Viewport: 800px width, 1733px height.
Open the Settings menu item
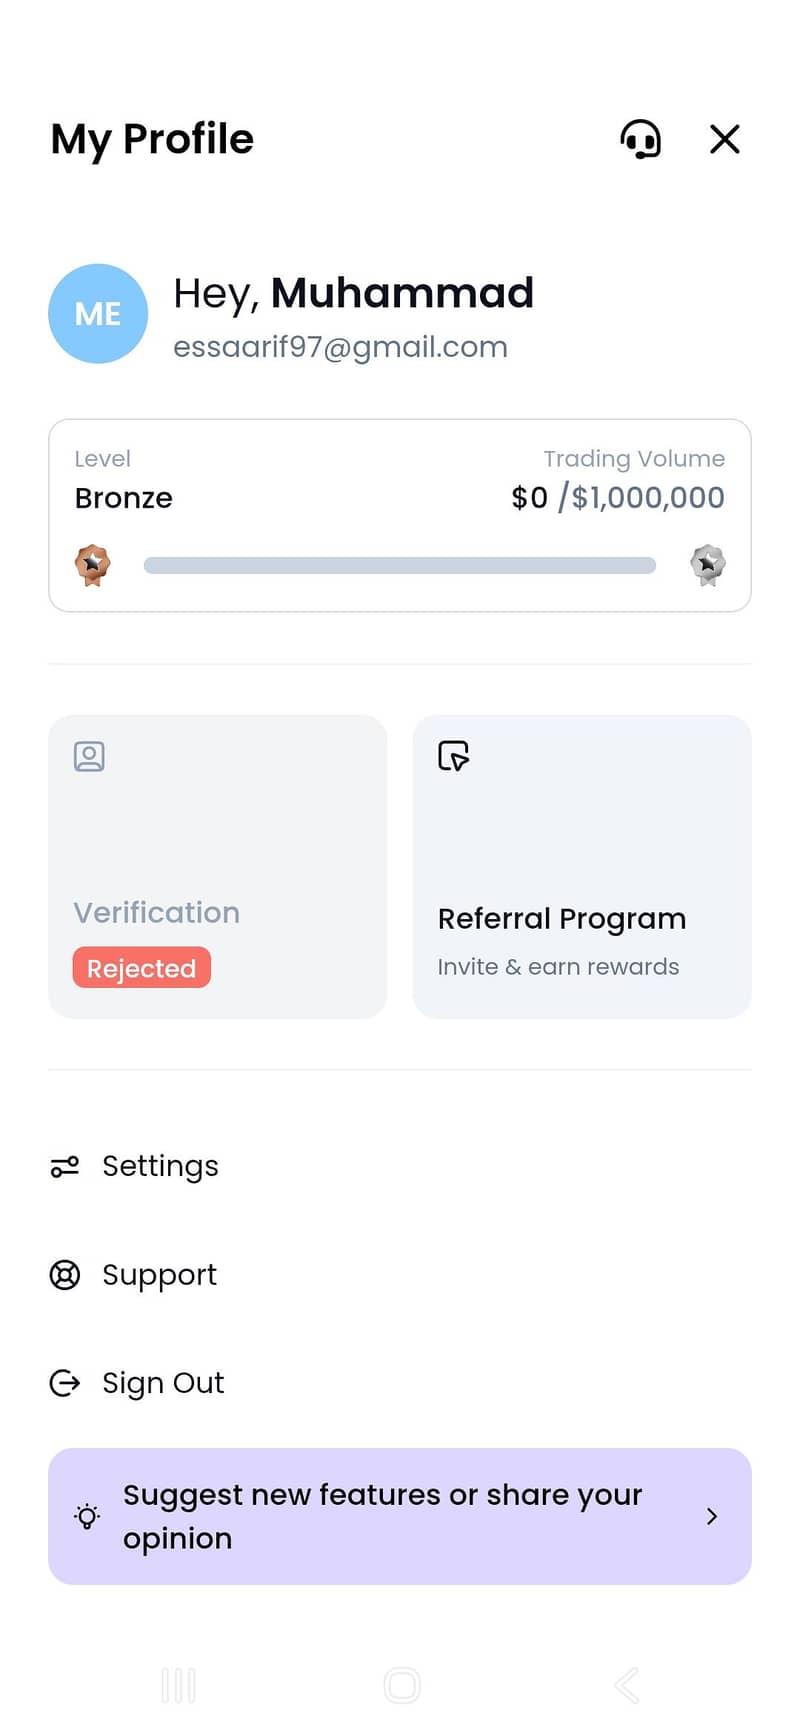pyautogui.click(x=160, y=1166)
